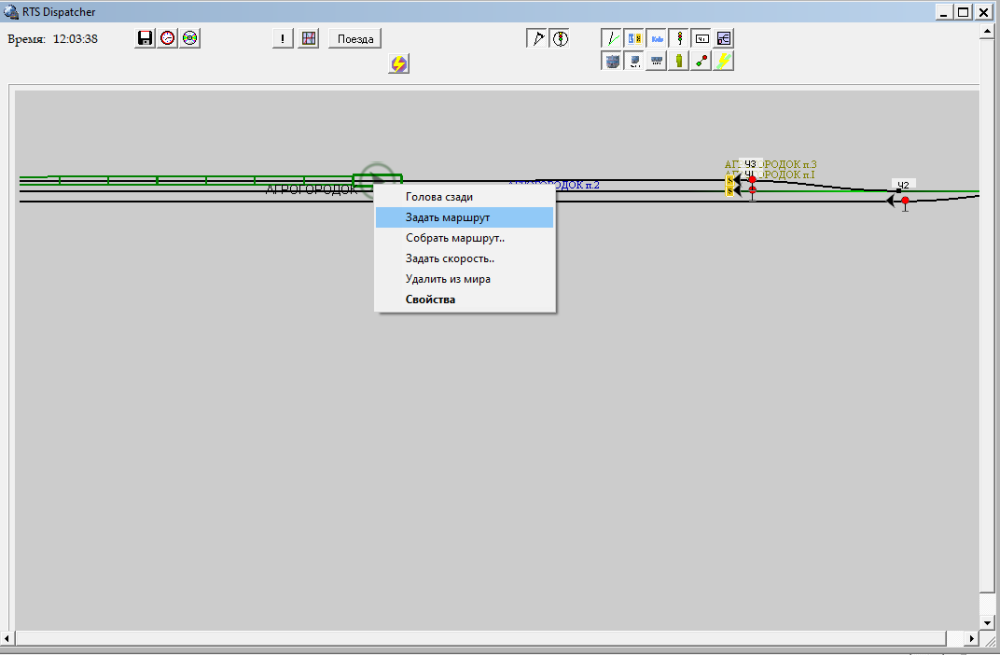This screenshot has height=655, width=1000.
Task: Open 'Свойства' from the context menu
Action: pos(430,299)
